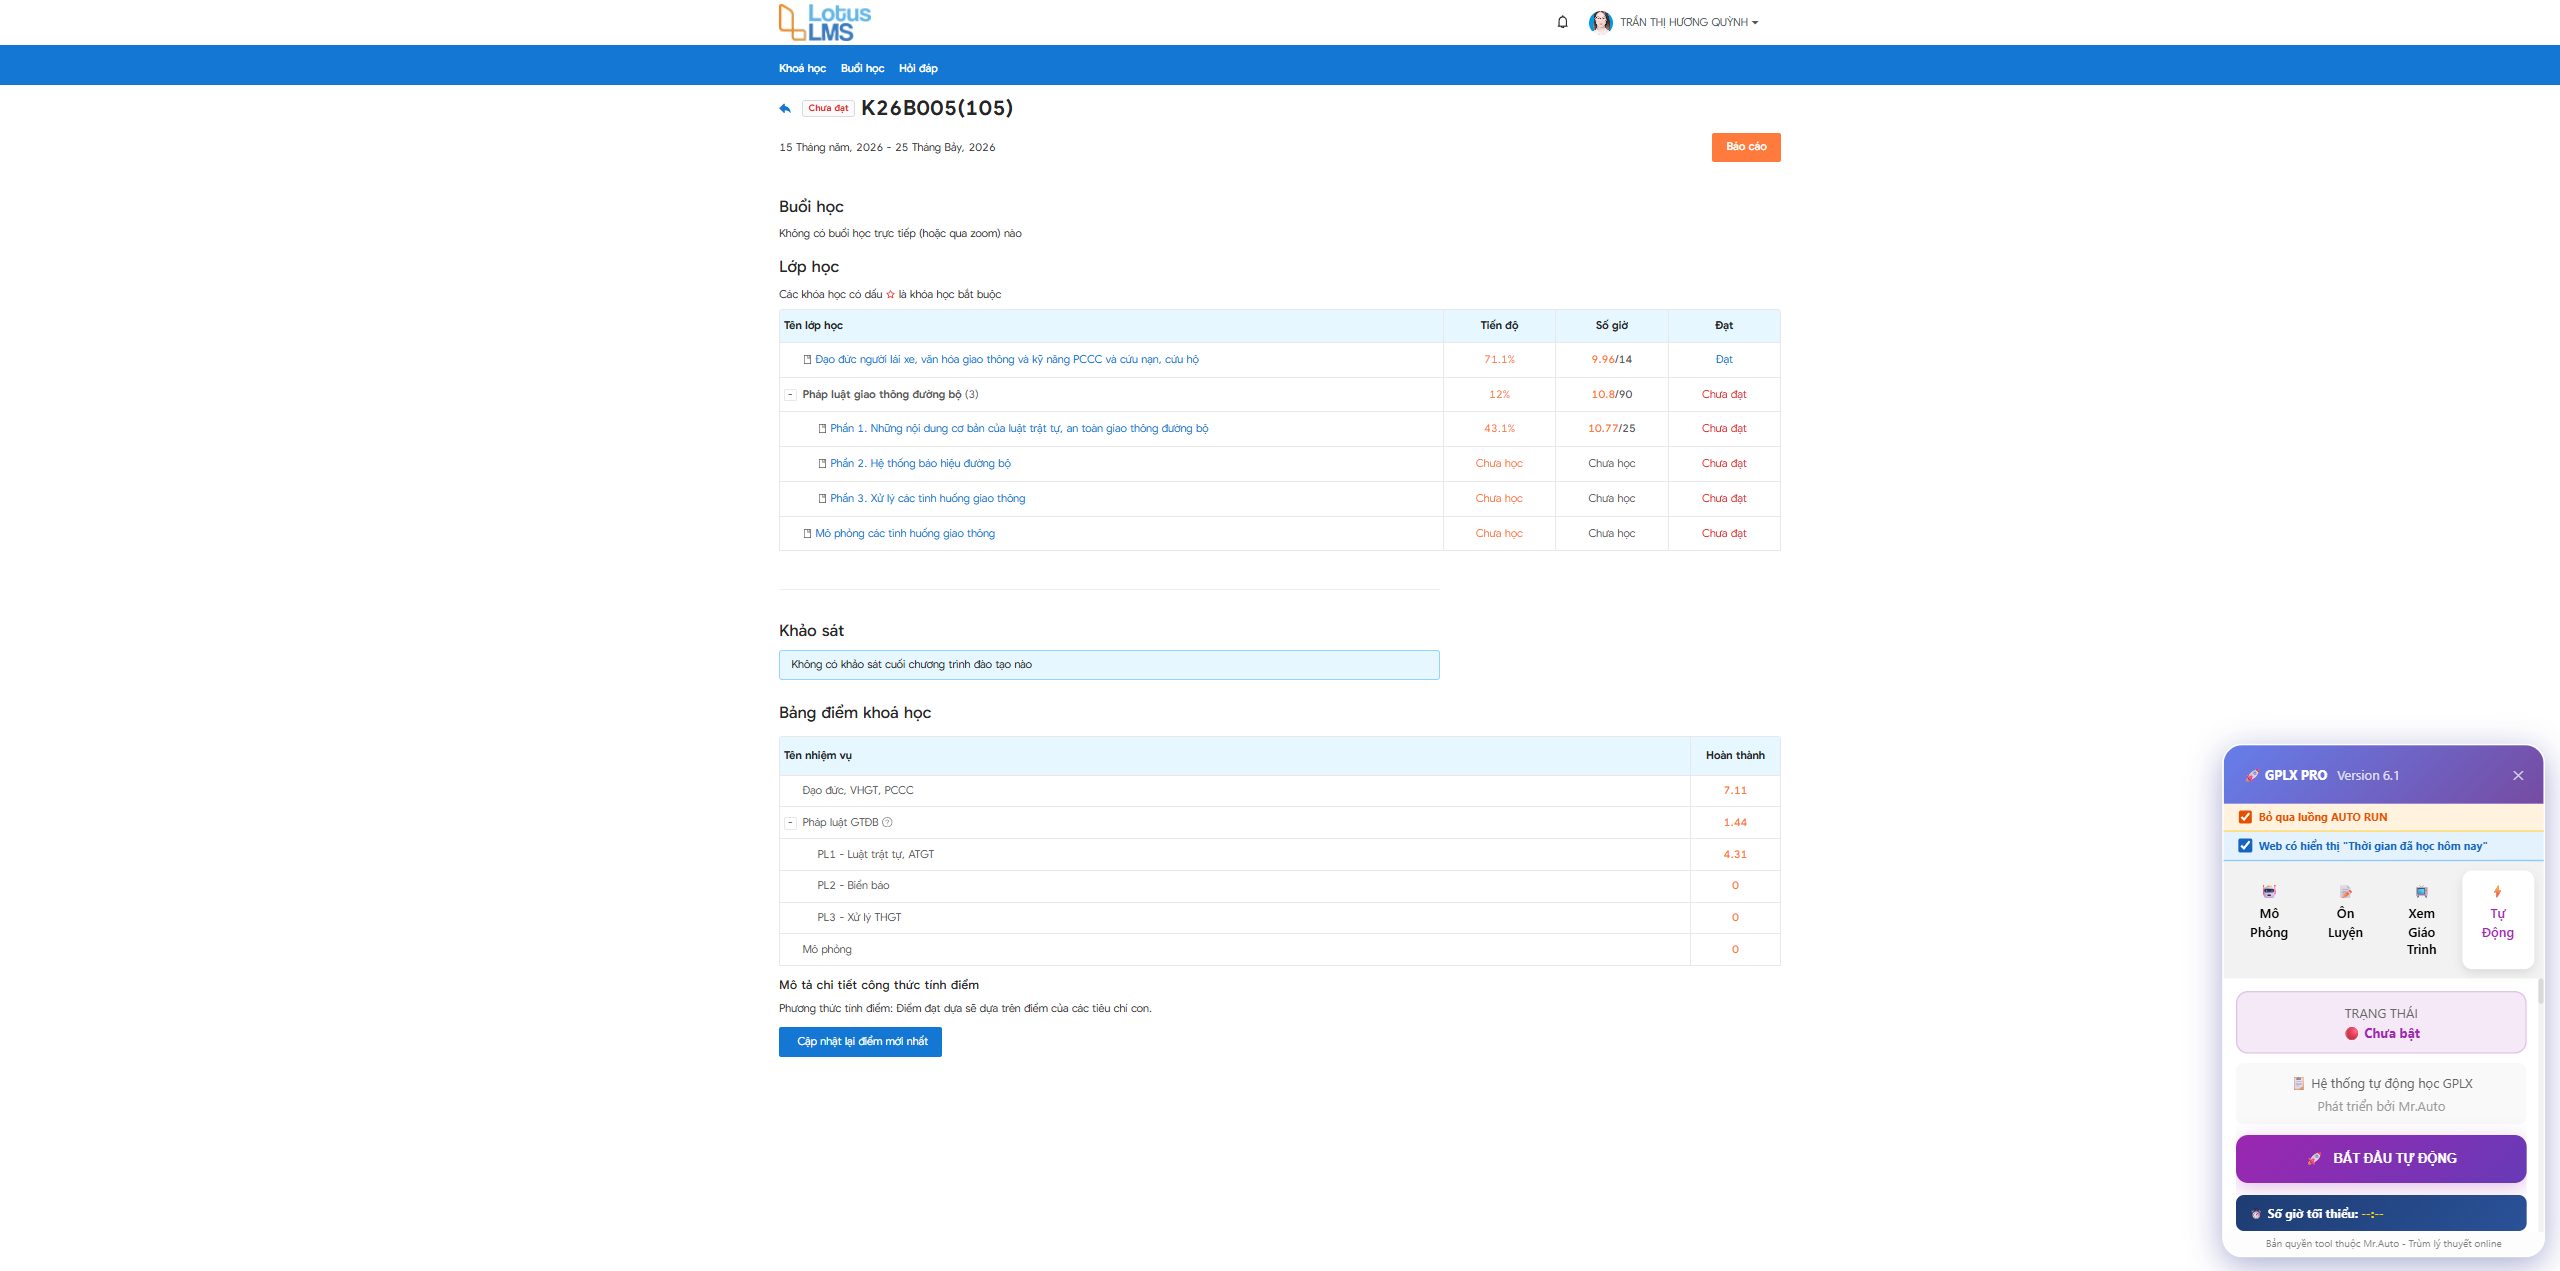Open TRẦN THỊ HƯƠNG QUỲNH account dropdown
2560x1271 pixels.
[1689, 22]
